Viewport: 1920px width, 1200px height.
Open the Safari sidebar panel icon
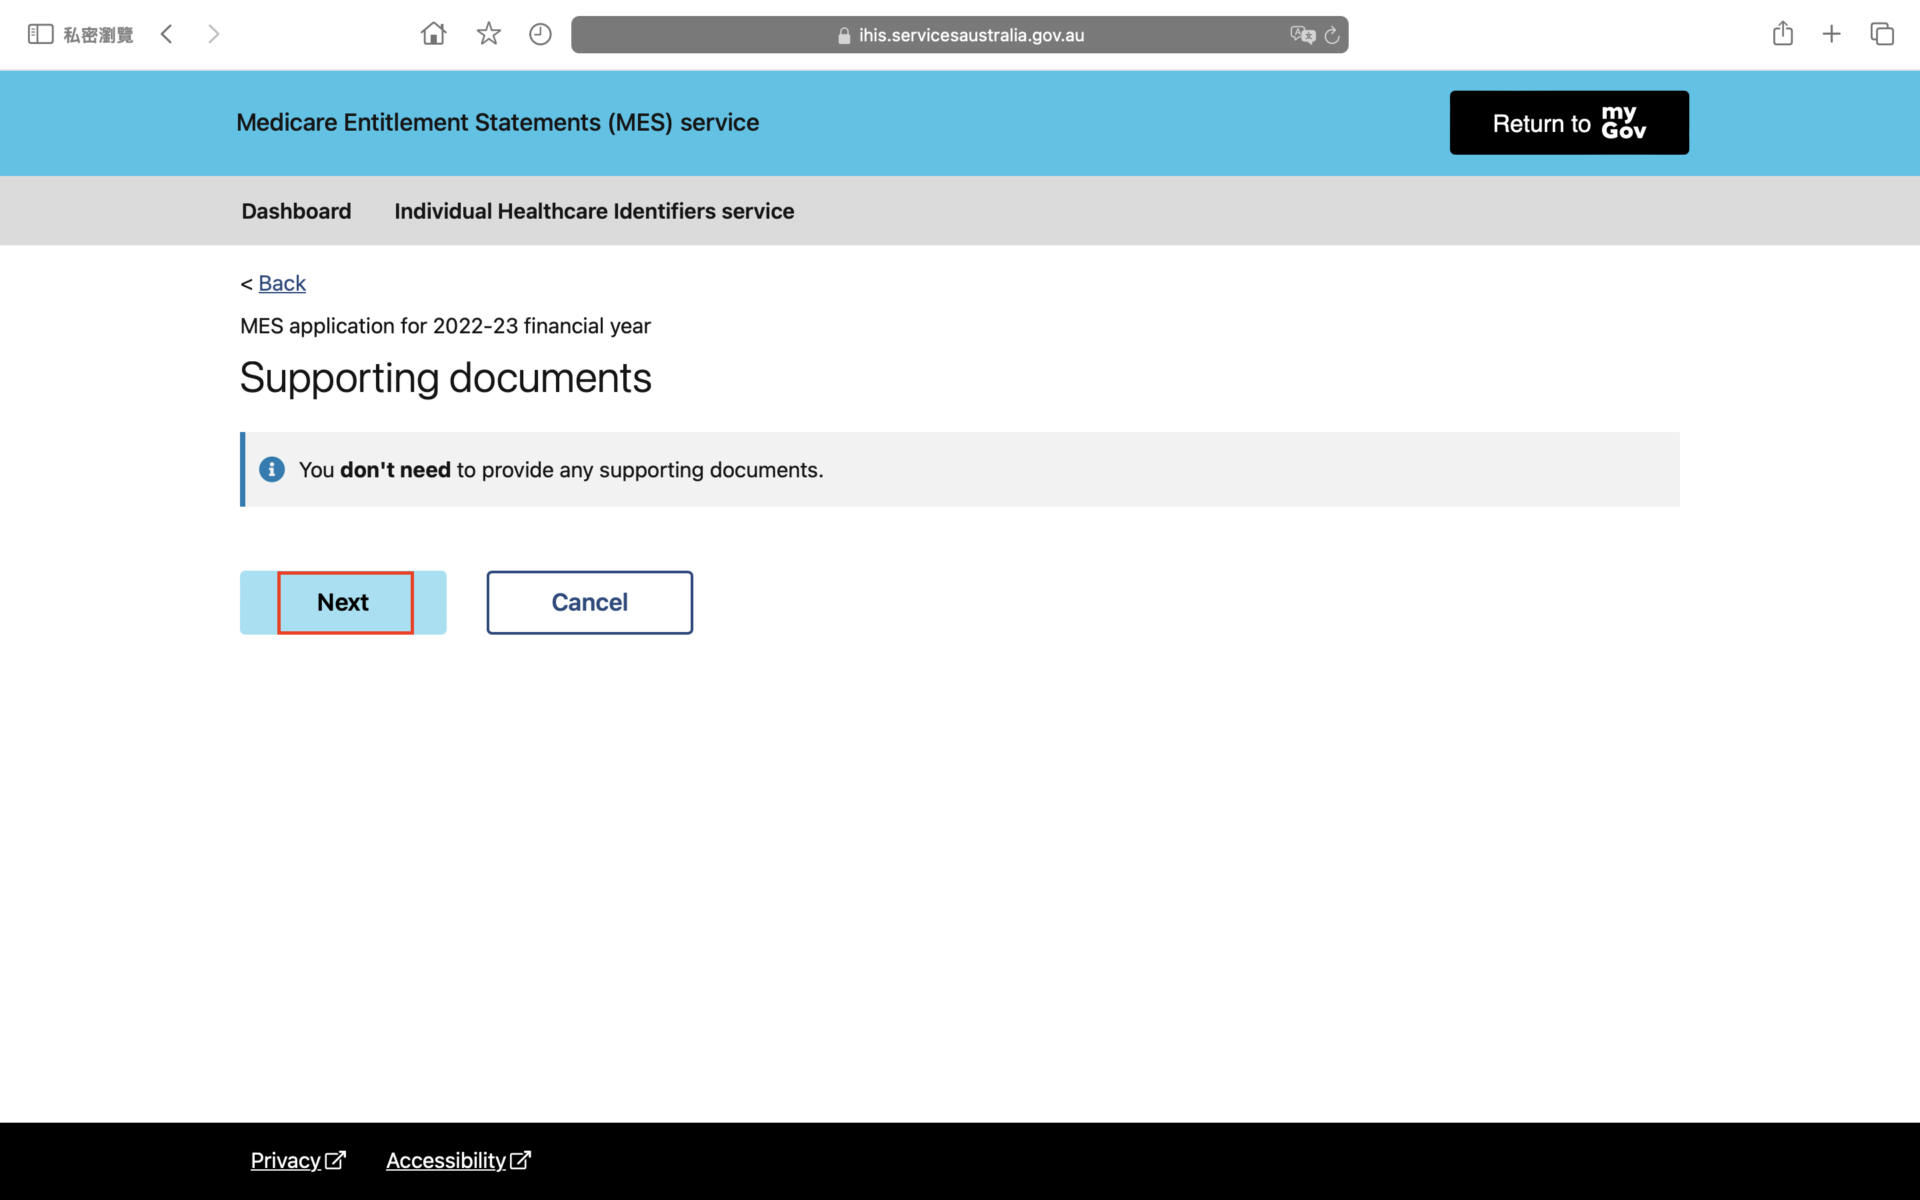40,35
